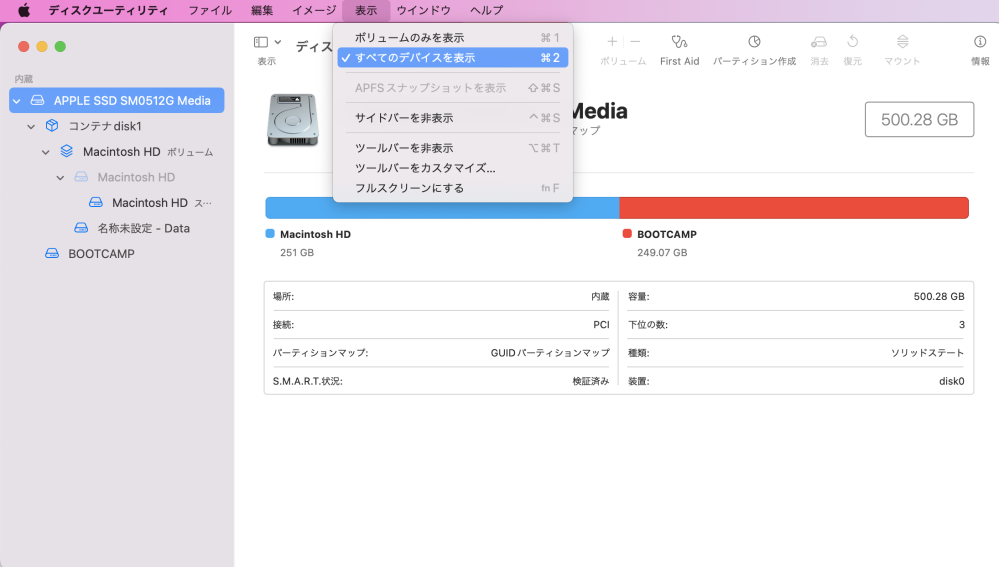Viewport: 999px width, 567px height.
Task: Click the add volume plus icon
Action: (x=612, y=41)
